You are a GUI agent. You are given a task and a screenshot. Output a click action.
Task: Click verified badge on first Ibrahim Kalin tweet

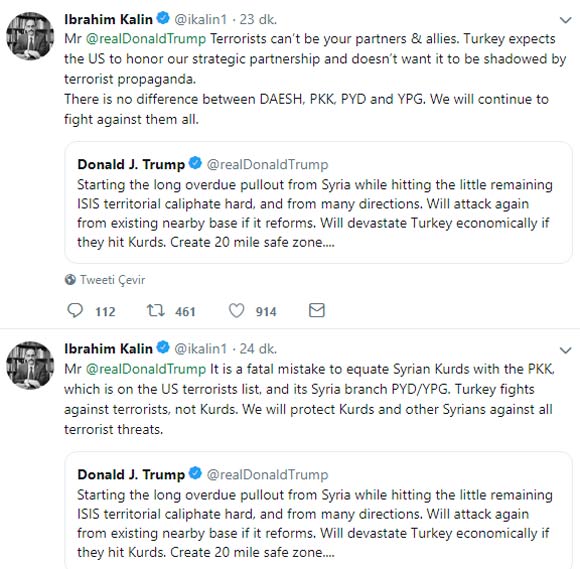[x=163, y=18]
